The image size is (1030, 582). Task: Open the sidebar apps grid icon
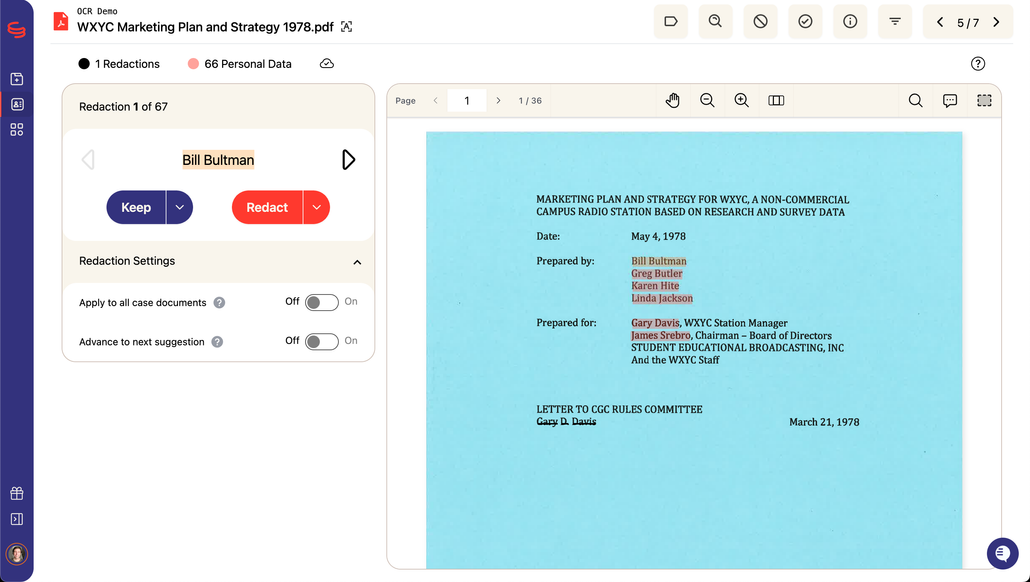(17, 130)
